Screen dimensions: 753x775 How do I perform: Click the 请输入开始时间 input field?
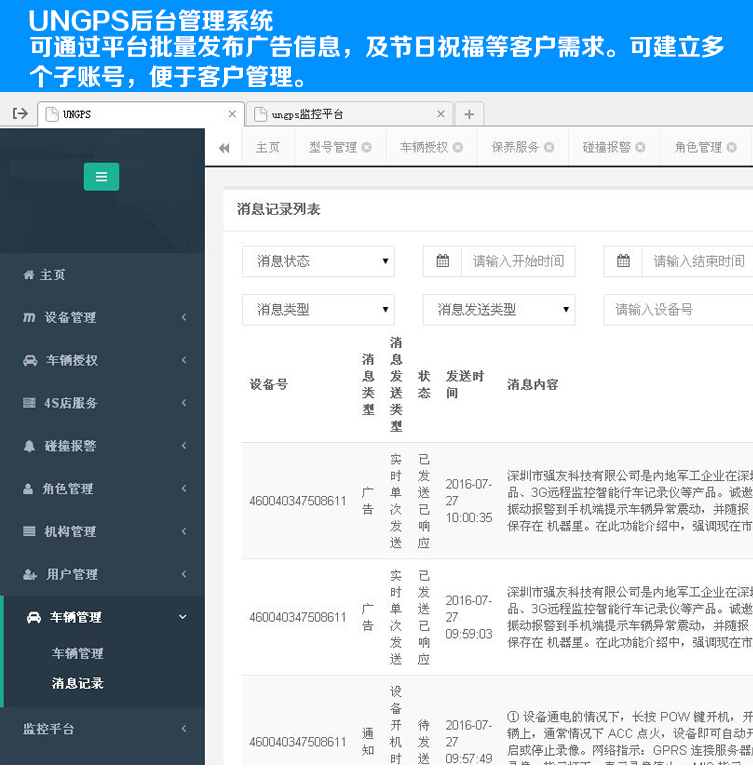click(518, 261)
